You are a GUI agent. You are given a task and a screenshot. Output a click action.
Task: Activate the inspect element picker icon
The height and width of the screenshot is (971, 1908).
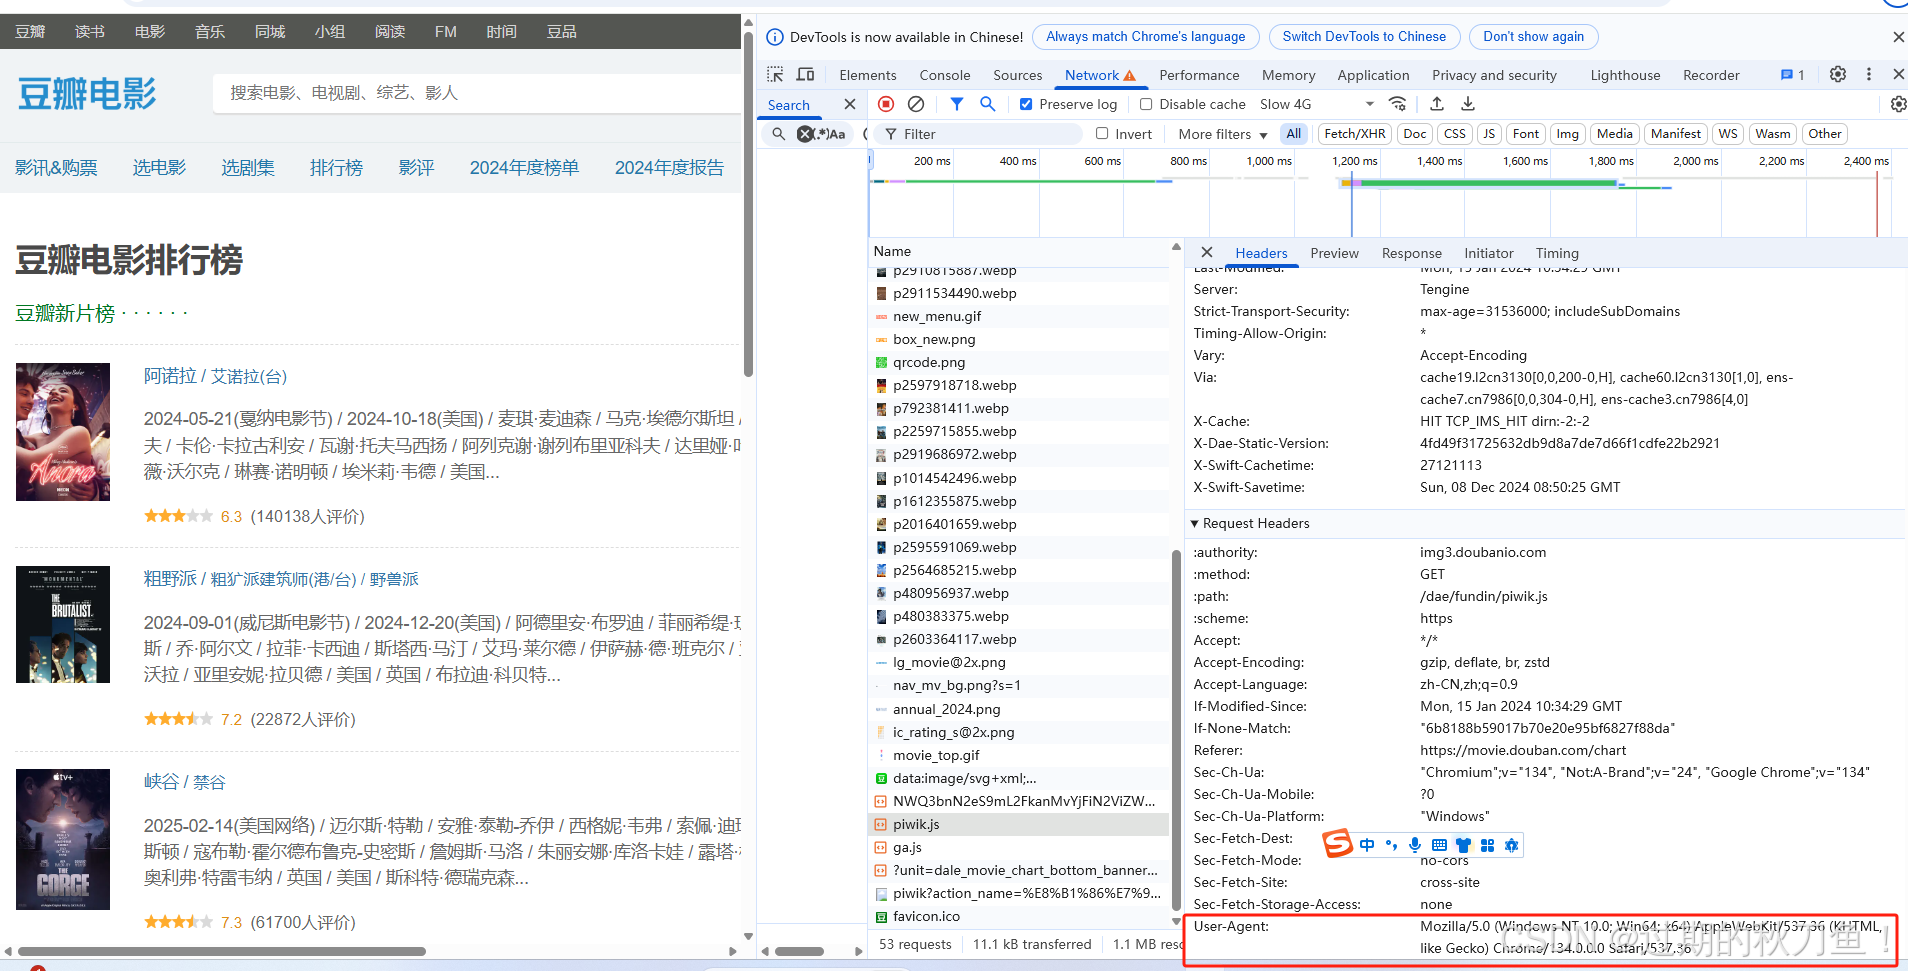click(x=775, y=75)
